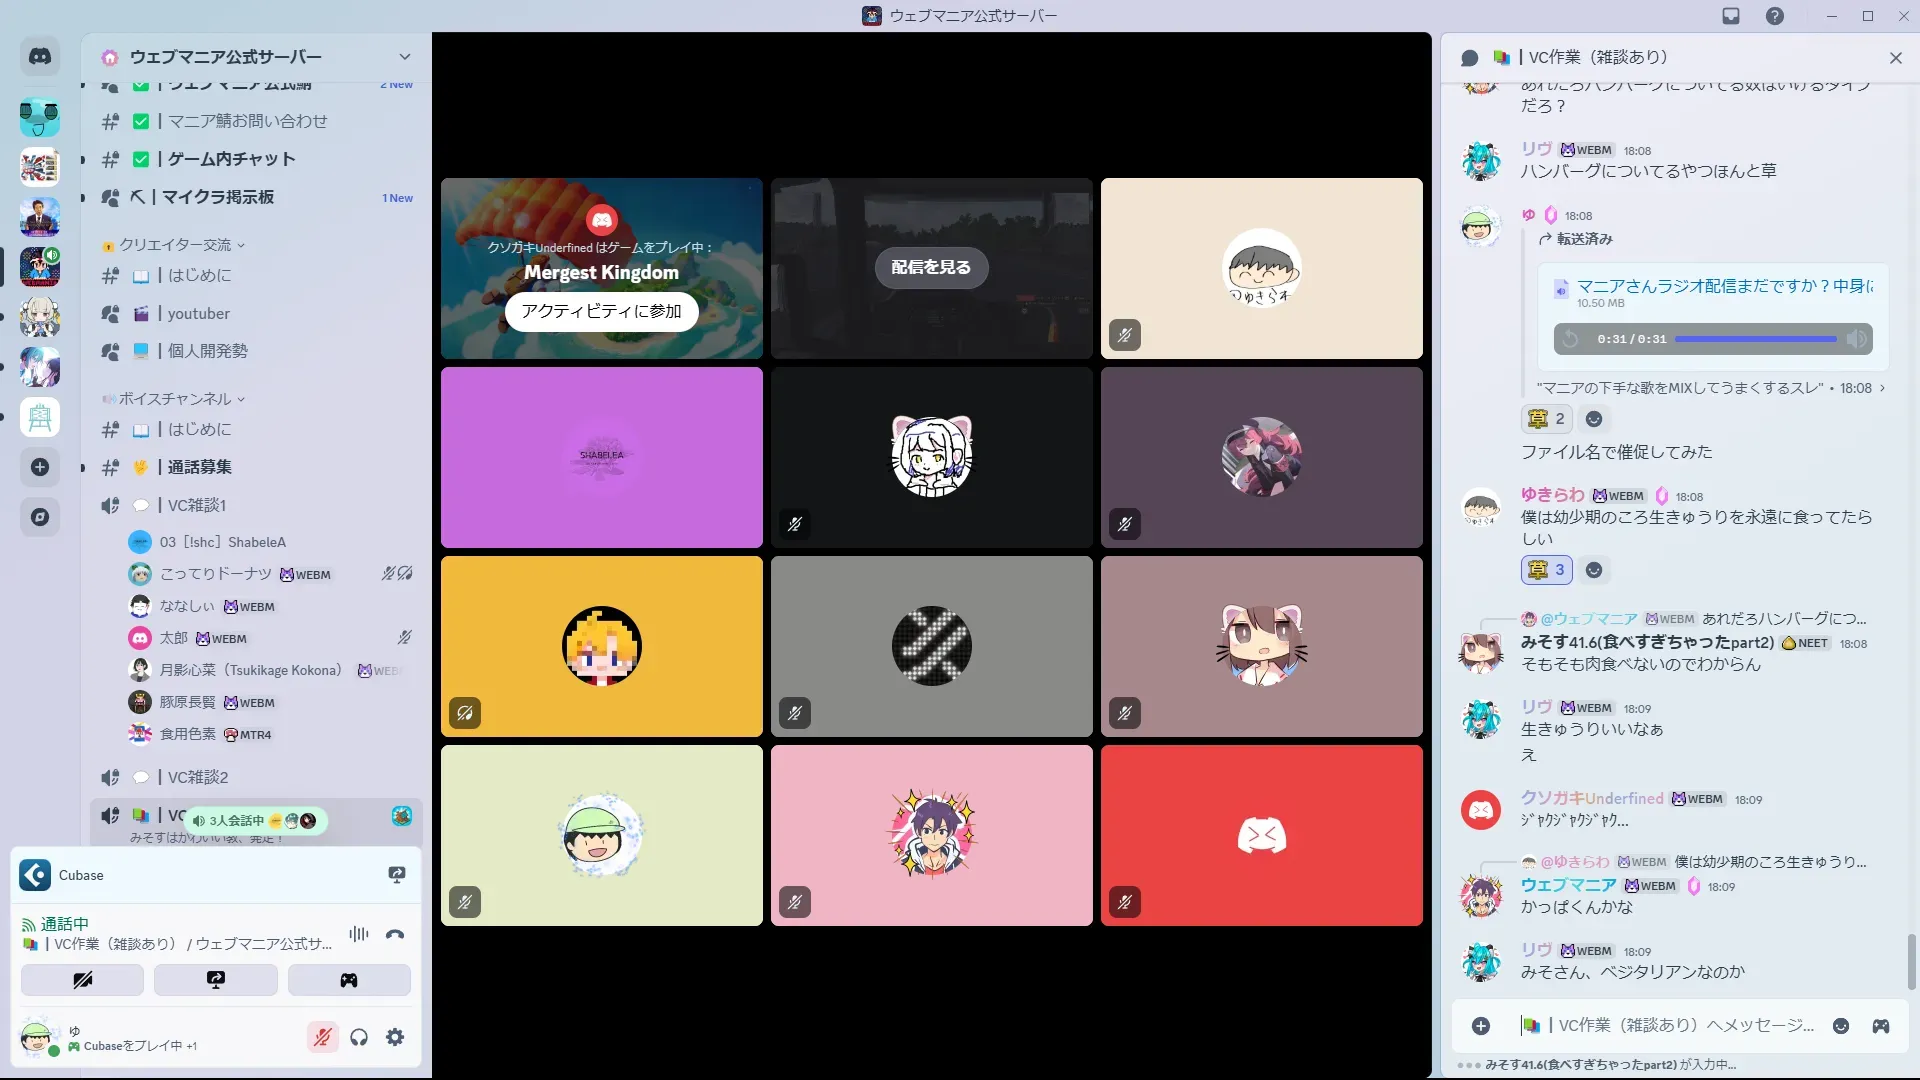This screenshot has height=1080, width=1920.
Task: Open the help question mark icon
Action: 1775,16
